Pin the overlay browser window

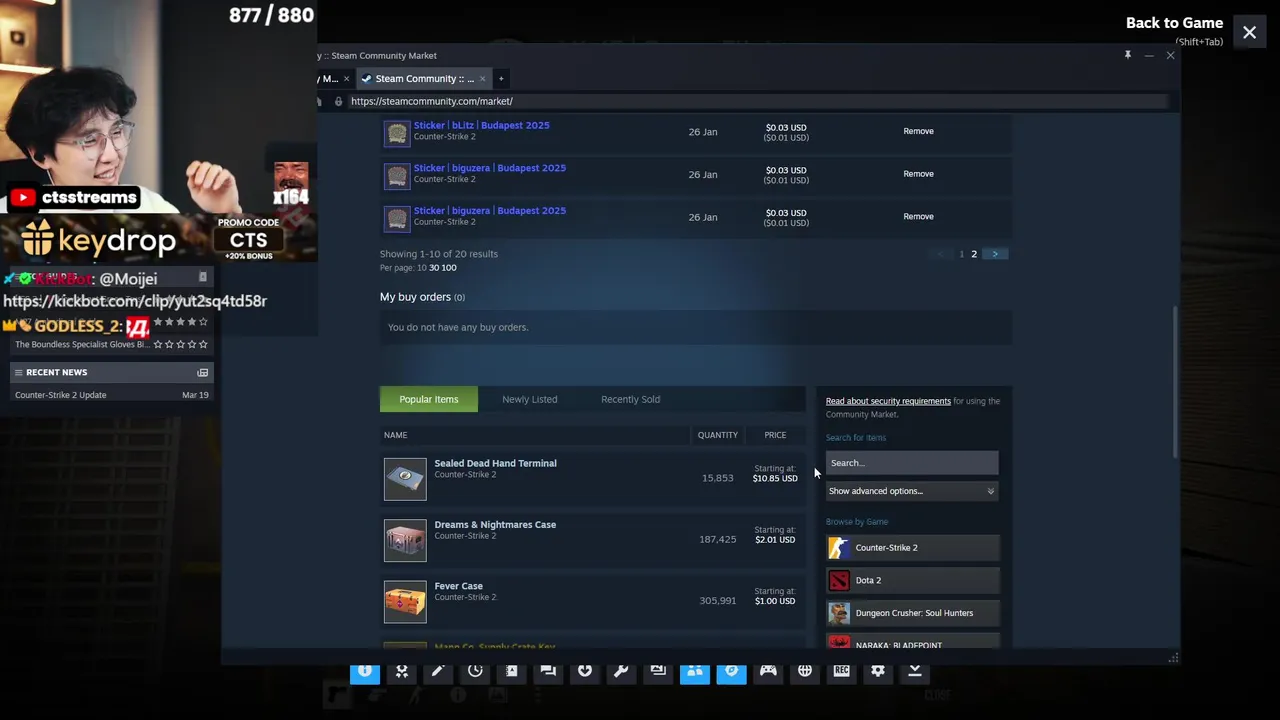click(x=1128, y=55)
